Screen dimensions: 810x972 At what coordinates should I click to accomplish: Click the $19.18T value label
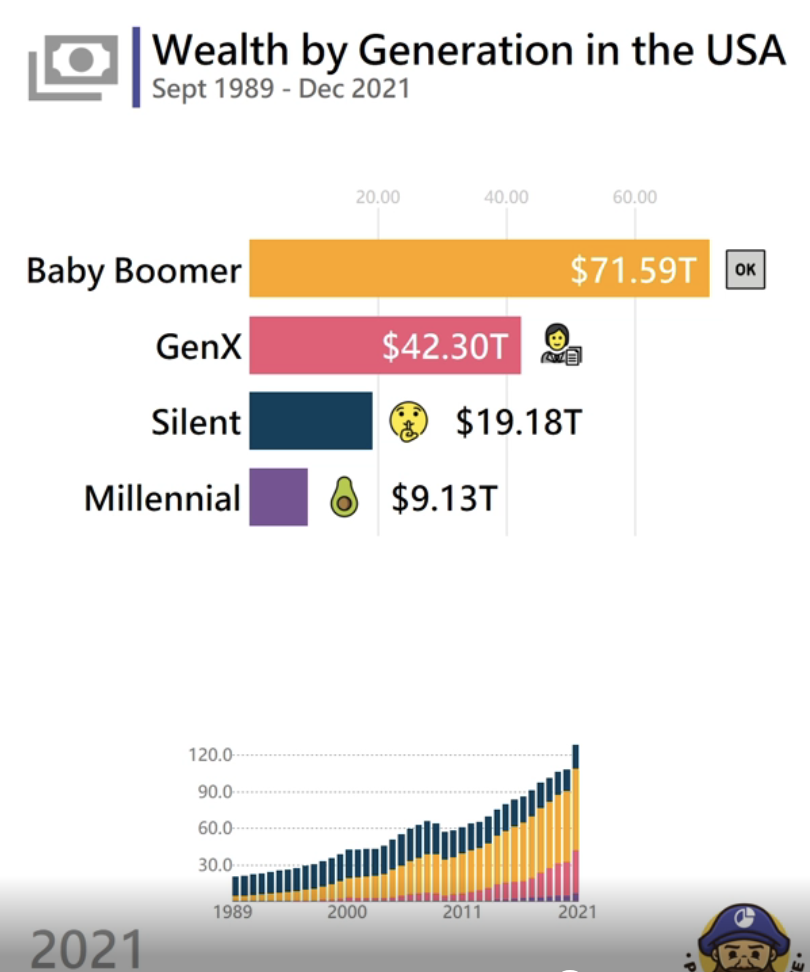coord(518,422)
